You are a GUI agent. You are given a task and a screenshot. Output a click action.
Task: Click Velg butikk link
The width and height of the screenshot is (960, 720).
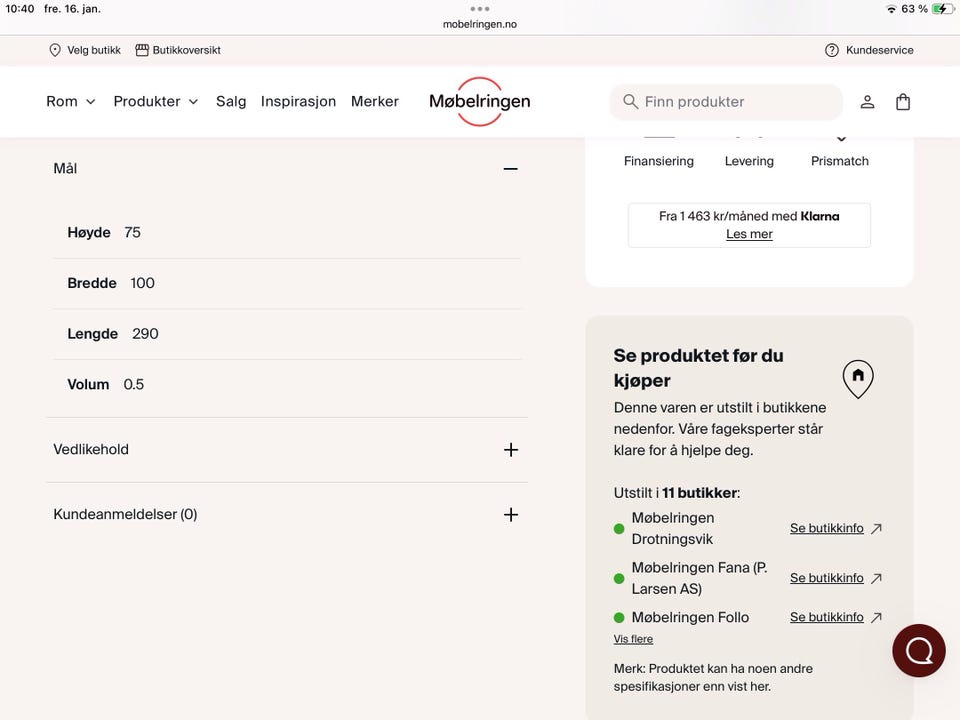click(x=94, y=50)
